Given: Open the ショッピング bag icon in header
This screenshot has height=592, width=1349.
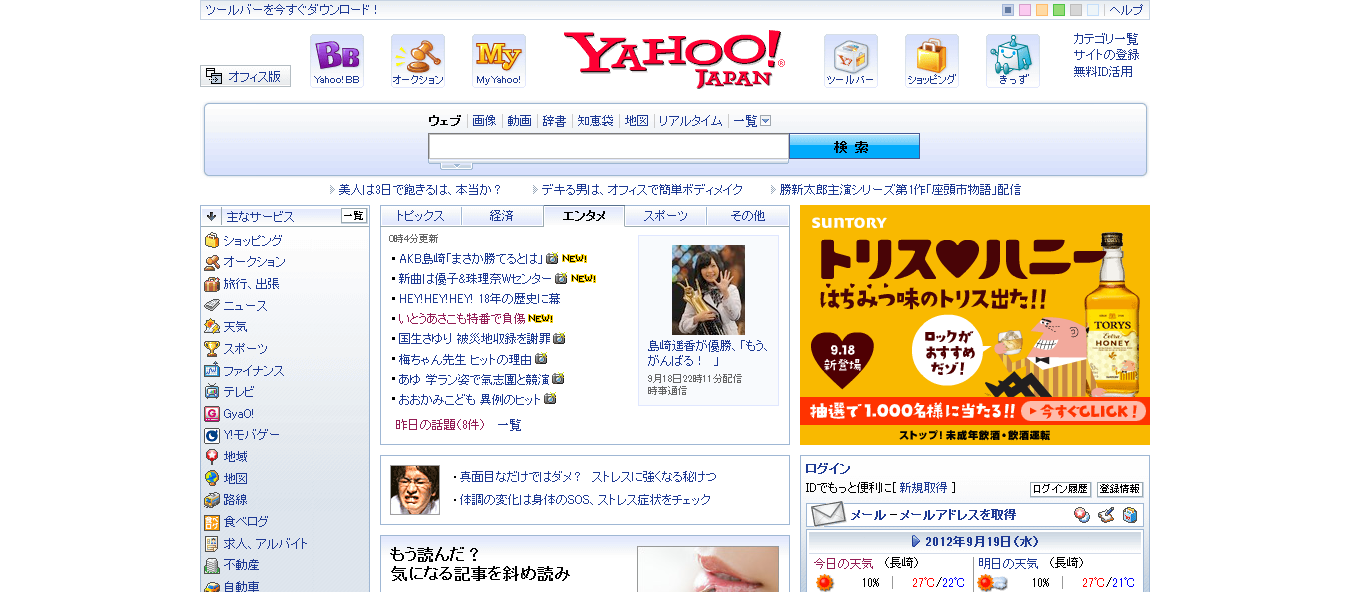Looking at the screenshot, I should pos(932,61).
